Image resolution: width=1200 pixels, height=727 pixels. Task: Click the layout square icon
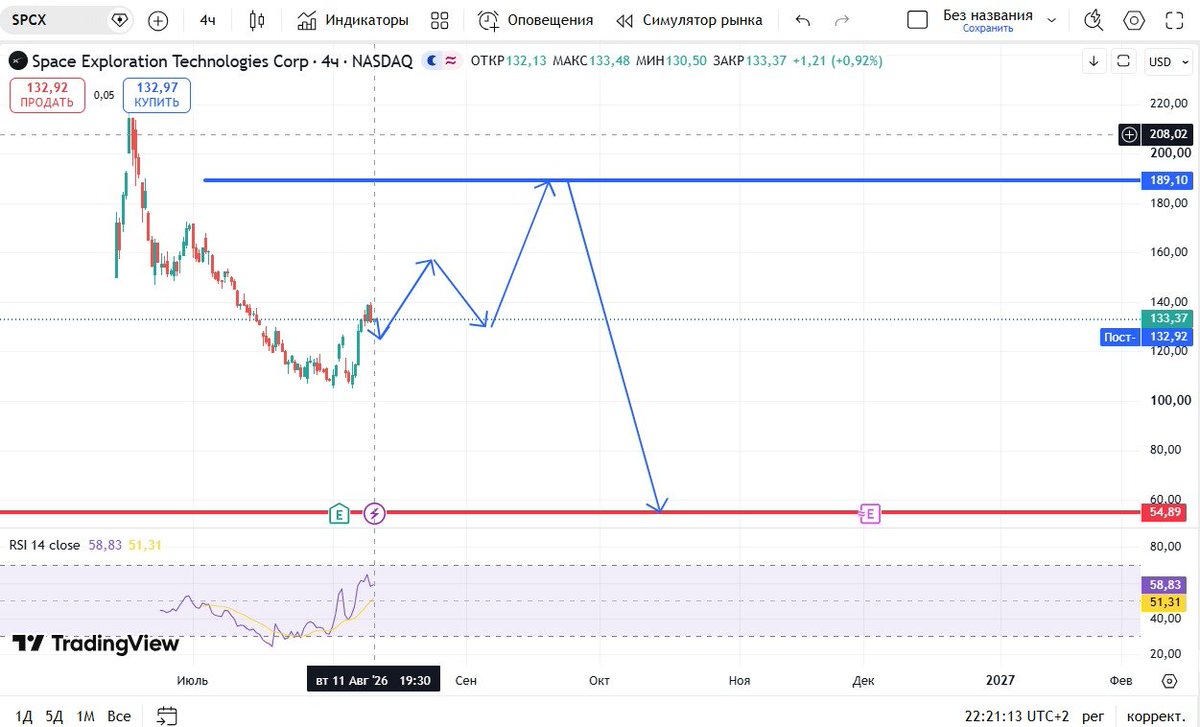point(917,20)
